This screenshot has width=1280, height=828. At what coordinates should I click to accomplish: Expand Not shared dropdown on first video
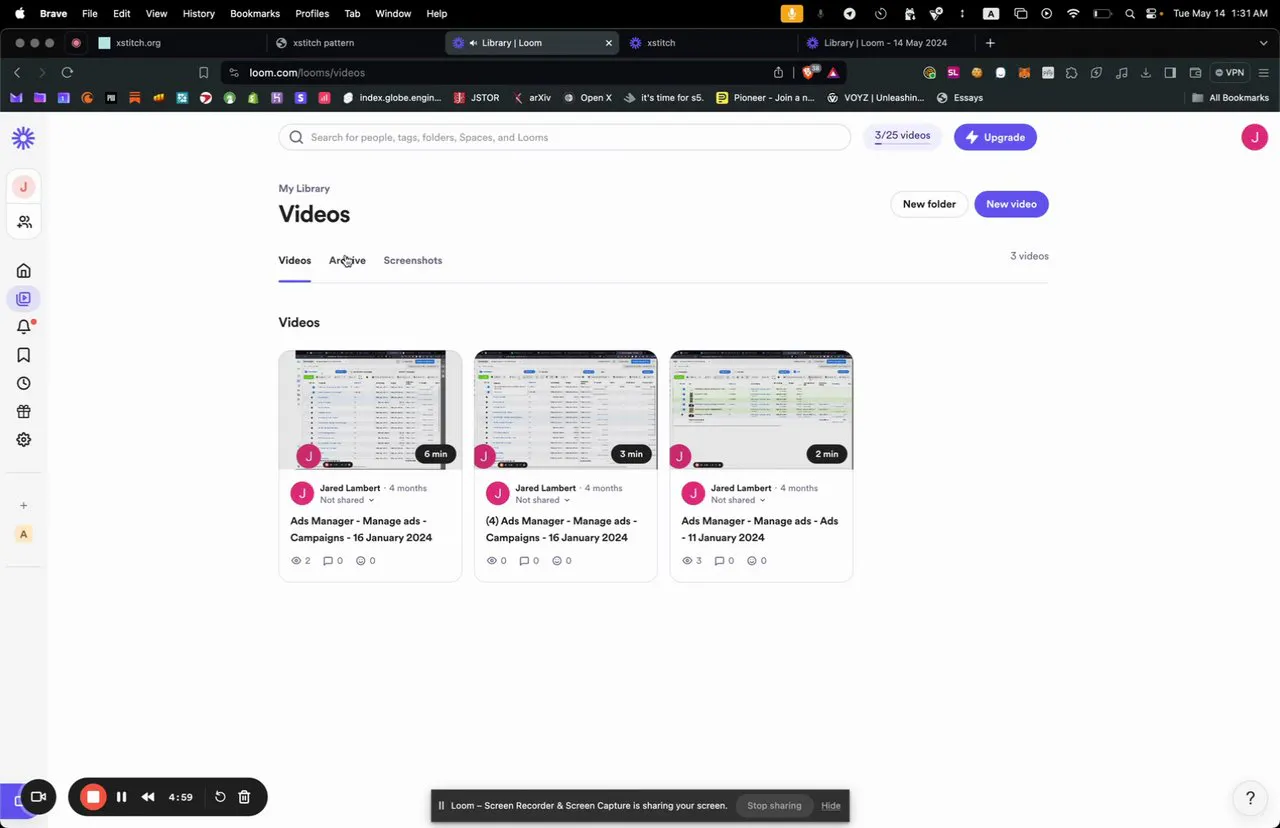click(347, 500)
